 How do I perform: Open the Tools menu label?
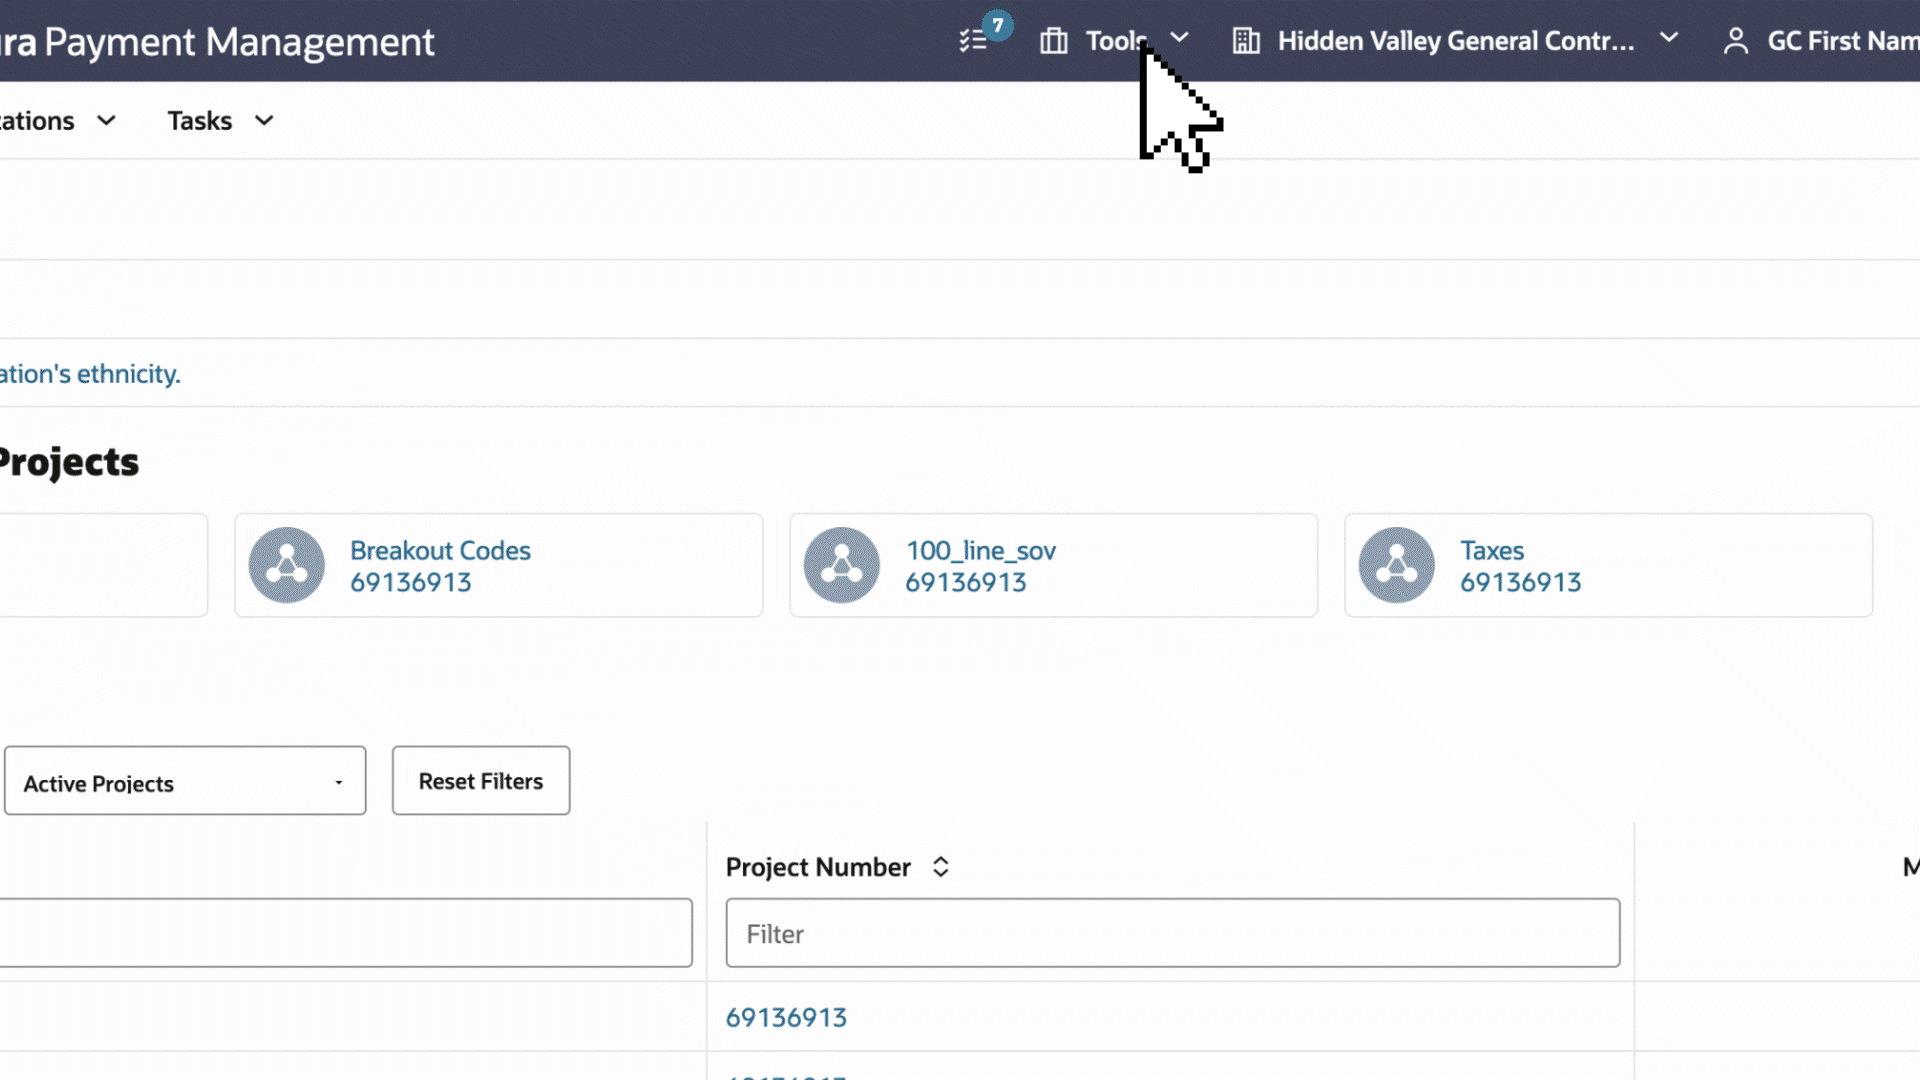(x=1114, y=41)
